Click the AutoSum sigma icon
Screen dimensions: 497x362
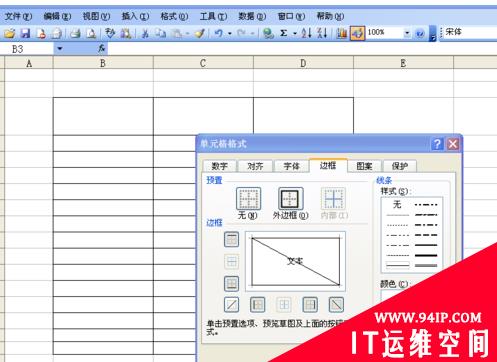283,33
